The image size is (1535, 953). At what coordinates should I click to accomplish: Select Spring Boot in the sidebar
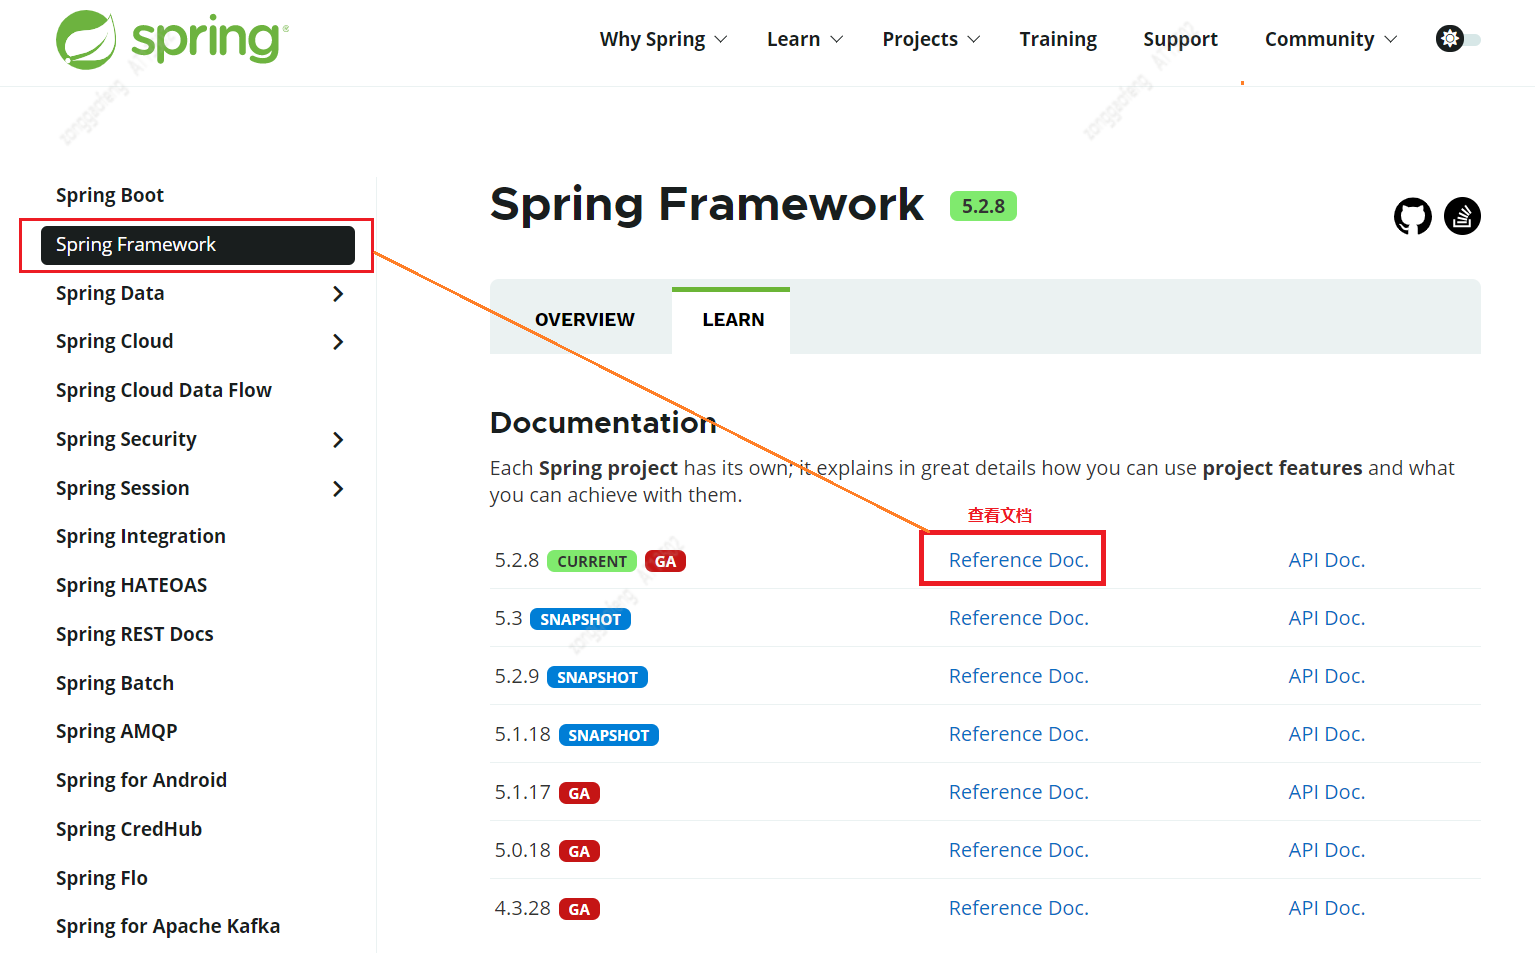110,194
